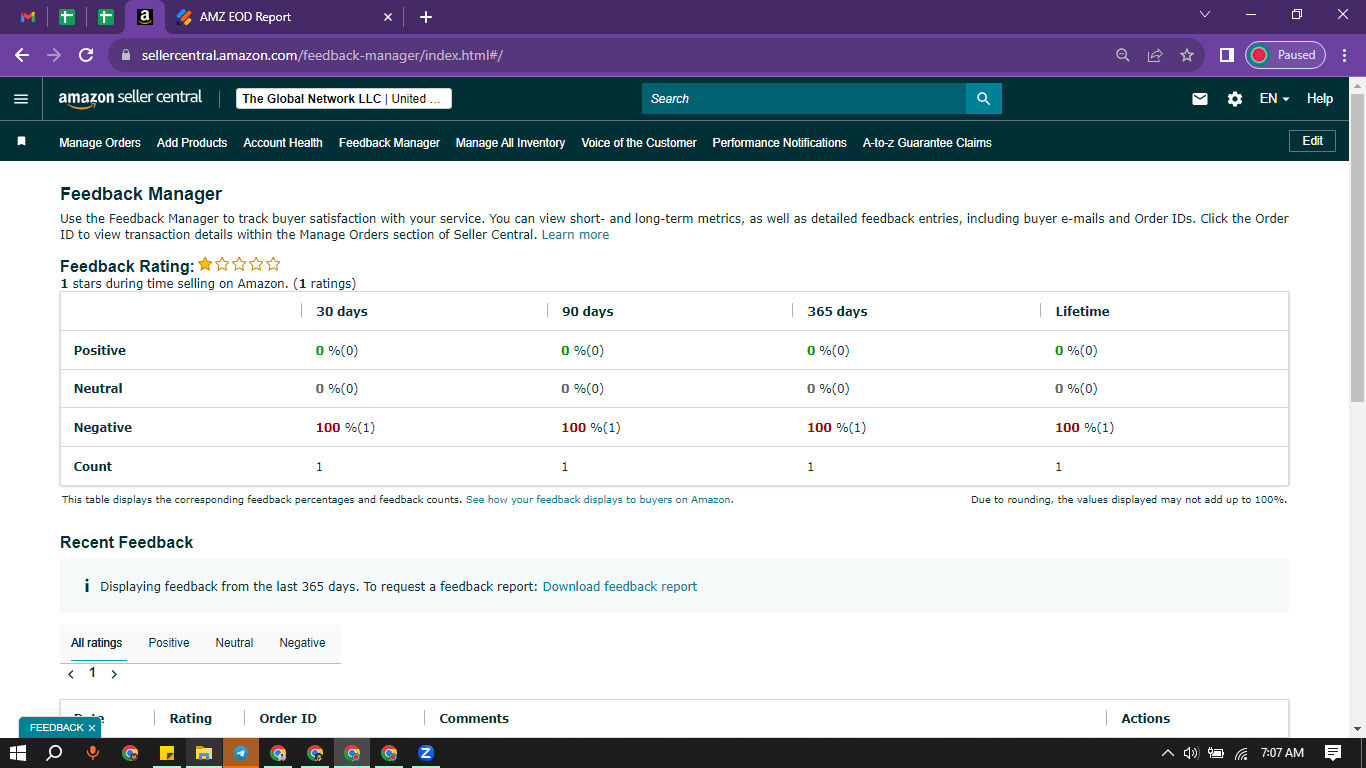Click the search magnifier button
This screenshot has width=1366, height=768.
click(x=983, y=99)
